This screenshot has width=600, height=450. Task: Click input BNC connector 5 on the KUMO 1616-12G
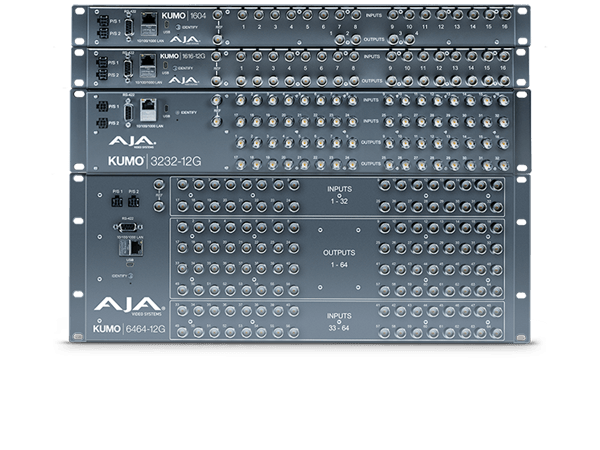[305, 57]
